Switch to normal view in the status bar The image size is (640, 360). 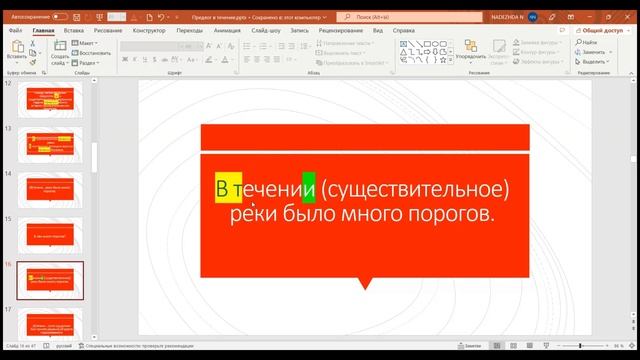click(497, 346)
